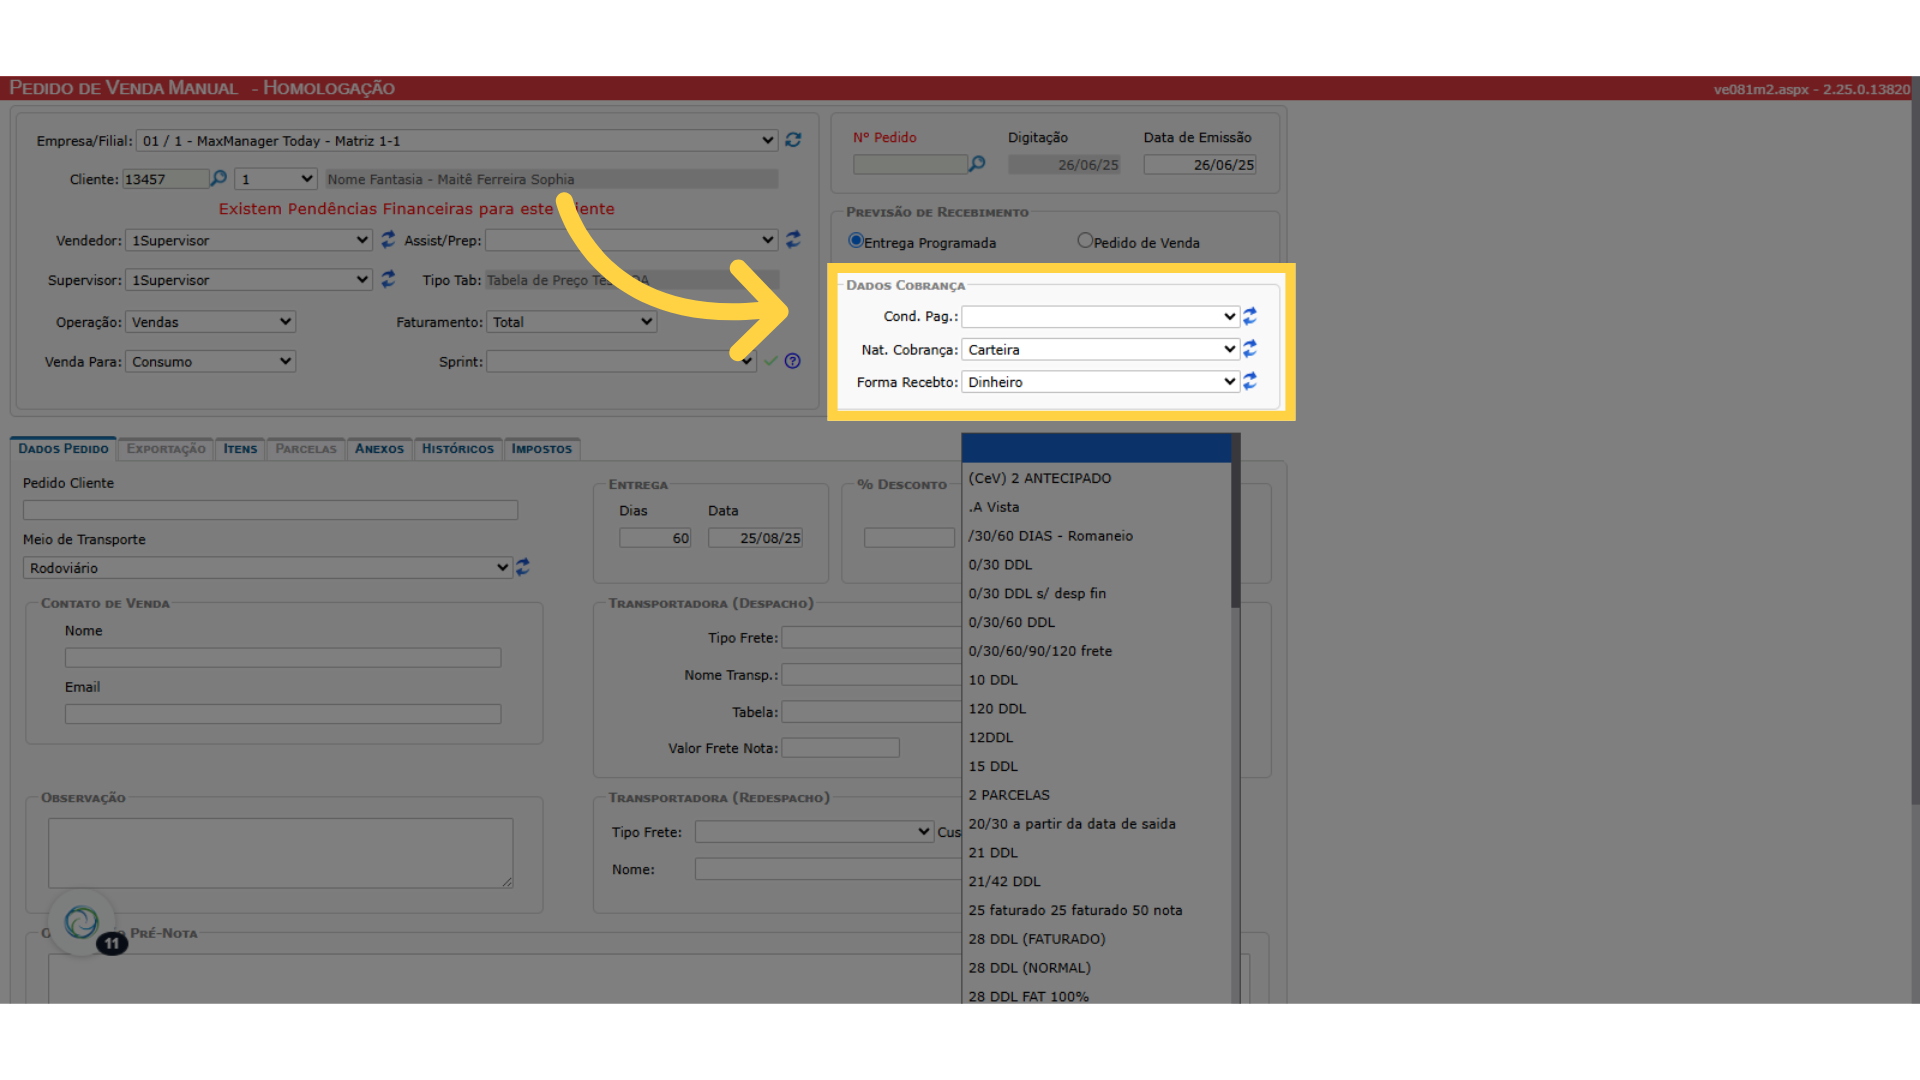Open the Meio de Transporte dropdown Rodoviário
1920x1080 pixels.
tap(267, 568)
